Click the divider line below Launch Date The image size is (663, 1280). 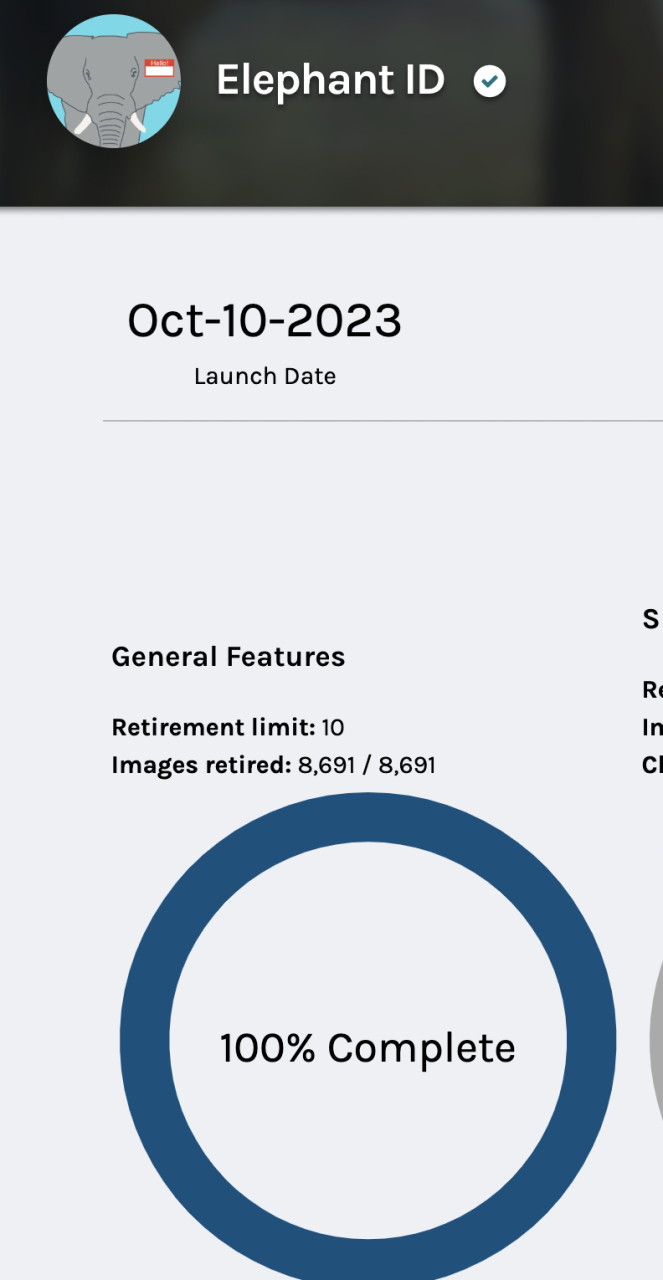[x=380, y=421]
